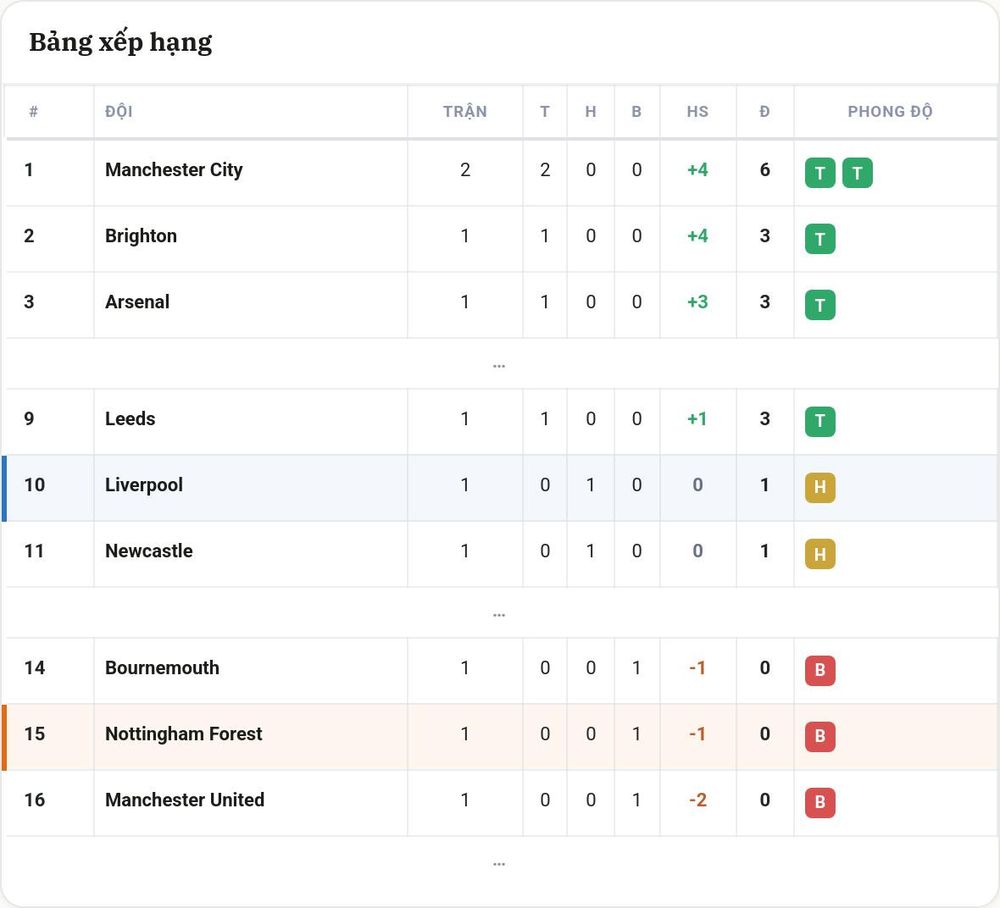The image size is (1000, 908).
Task: Click Newcastle's yellow H form badge
Action: [x=820, y=554]
